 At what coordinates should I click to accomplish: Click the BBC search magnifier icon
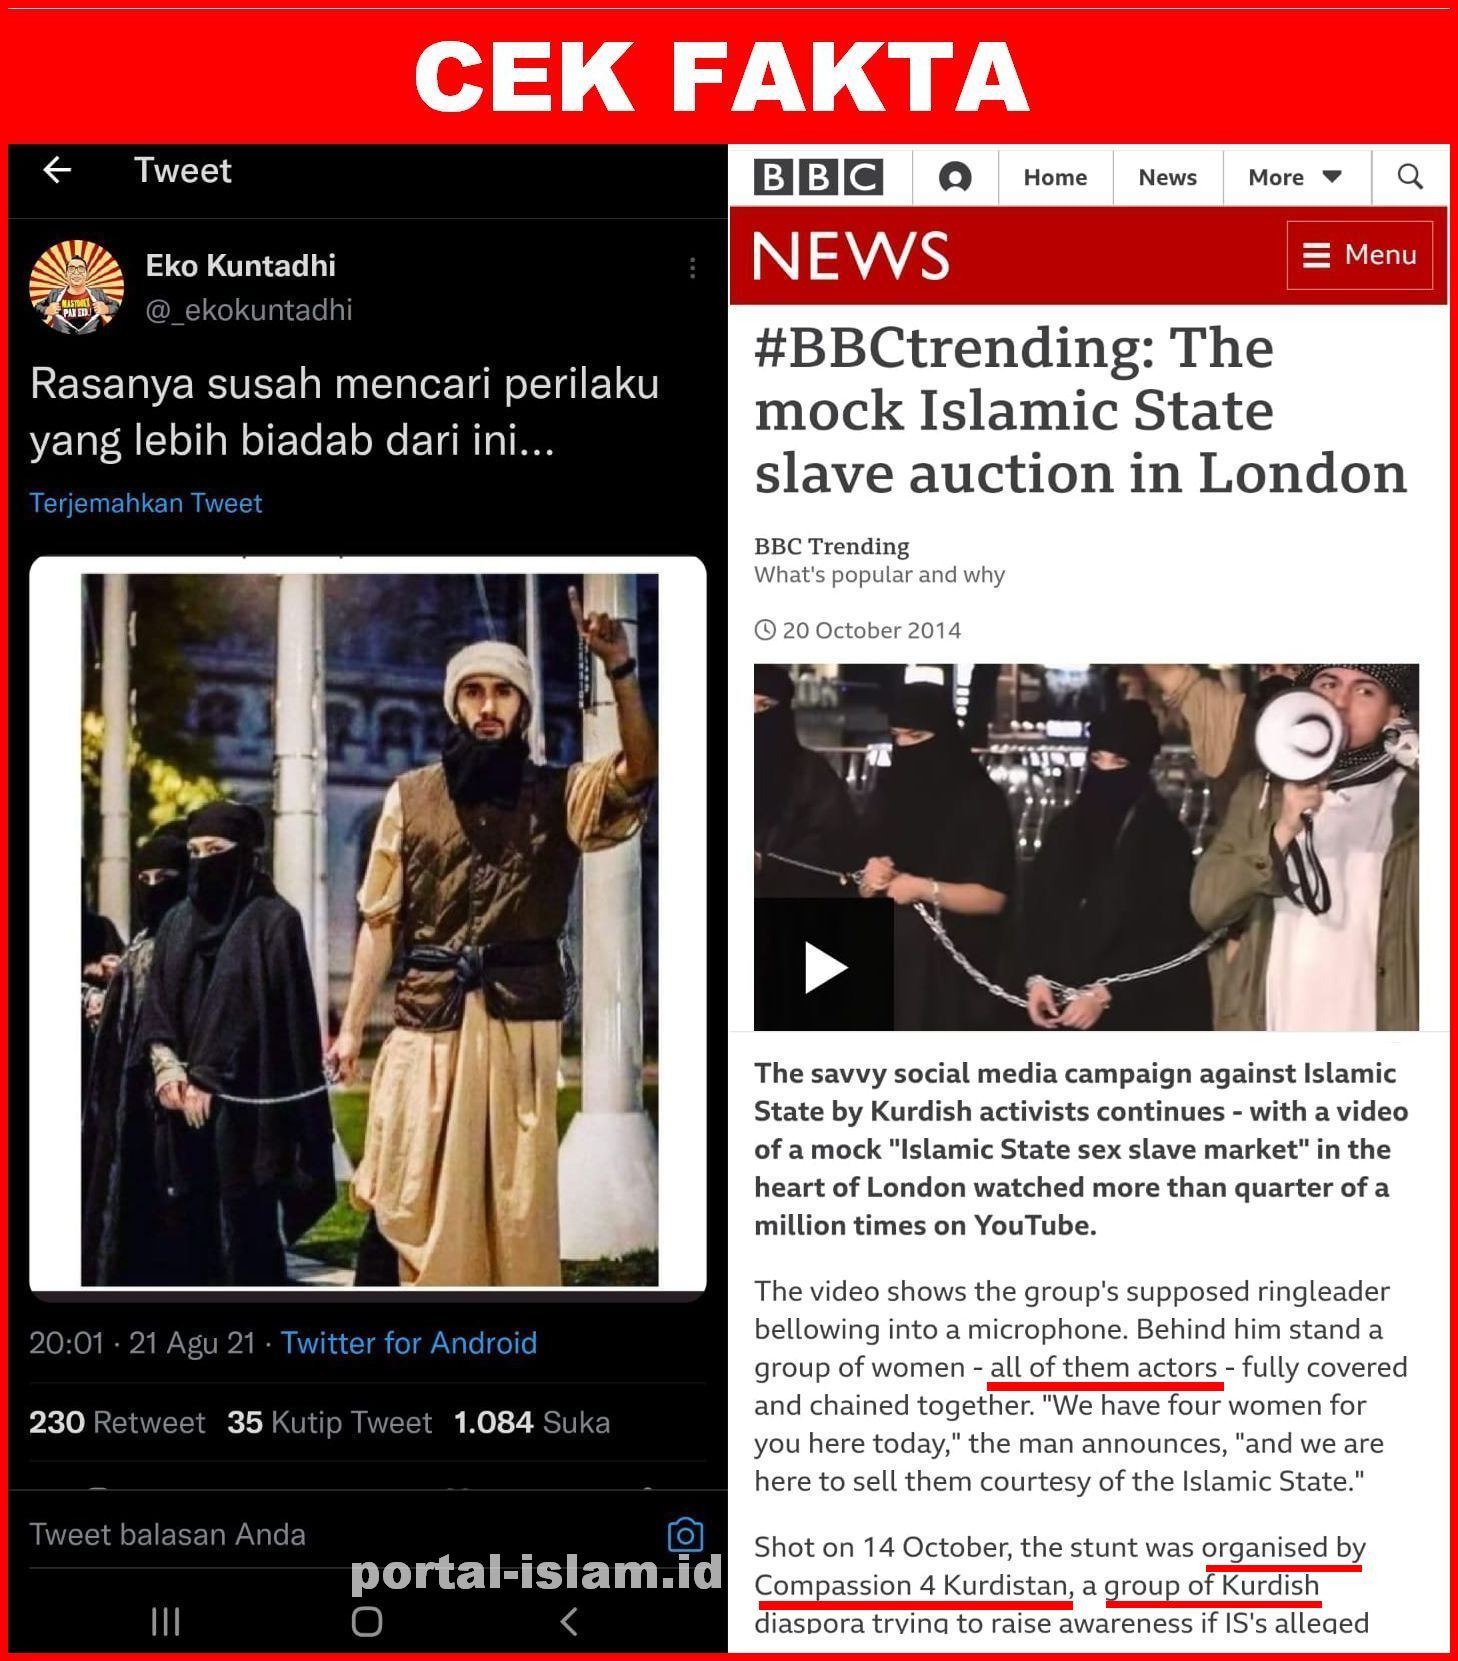pyautogui.click(x=1410, y=177)
